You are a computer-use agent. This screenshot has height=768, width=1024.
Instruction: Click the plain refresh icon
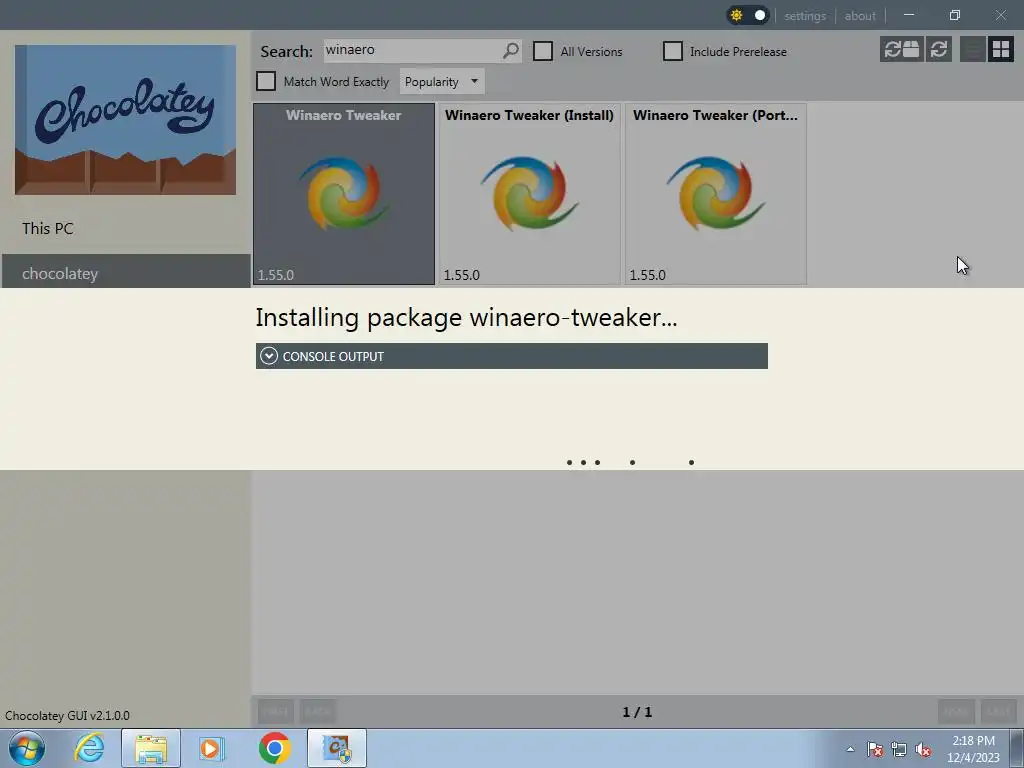coord(939,49)
